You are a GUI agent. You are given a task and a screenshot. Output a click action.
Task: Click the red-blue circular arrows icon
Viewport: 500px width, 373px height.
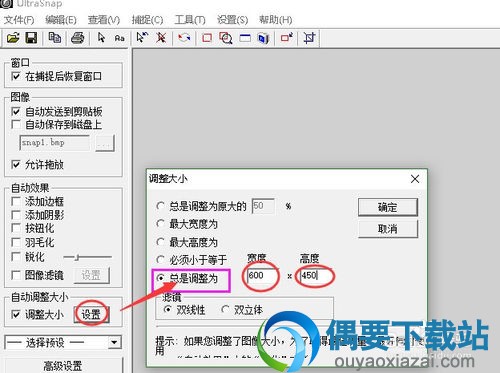[184, 38]
